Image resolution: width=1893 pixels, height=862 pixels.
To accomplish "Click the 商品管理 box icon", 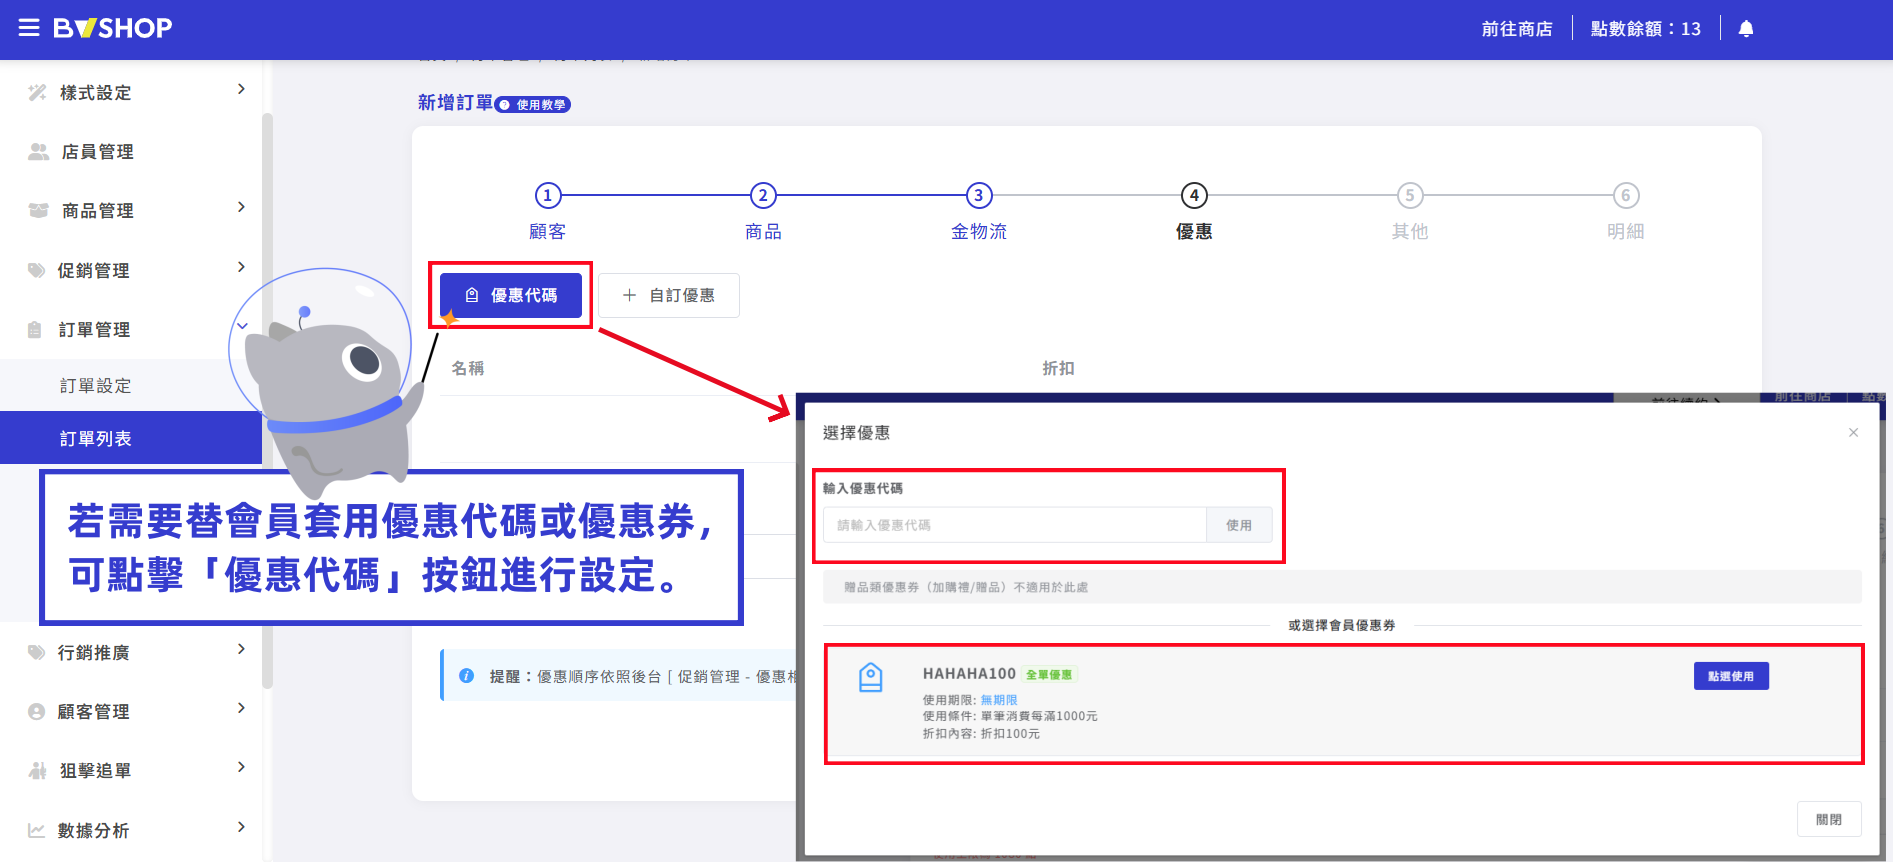I will tap(38, 211).
